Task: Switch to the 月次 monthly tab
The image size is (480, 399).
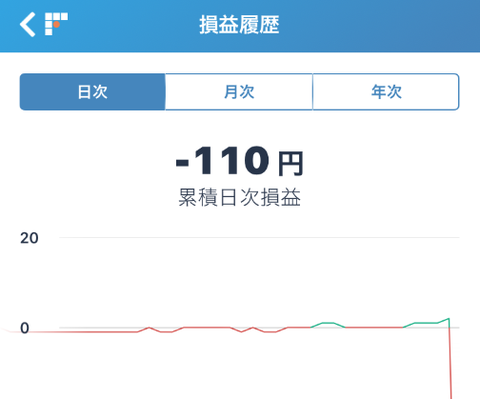Action: click(x=239, y=92)
